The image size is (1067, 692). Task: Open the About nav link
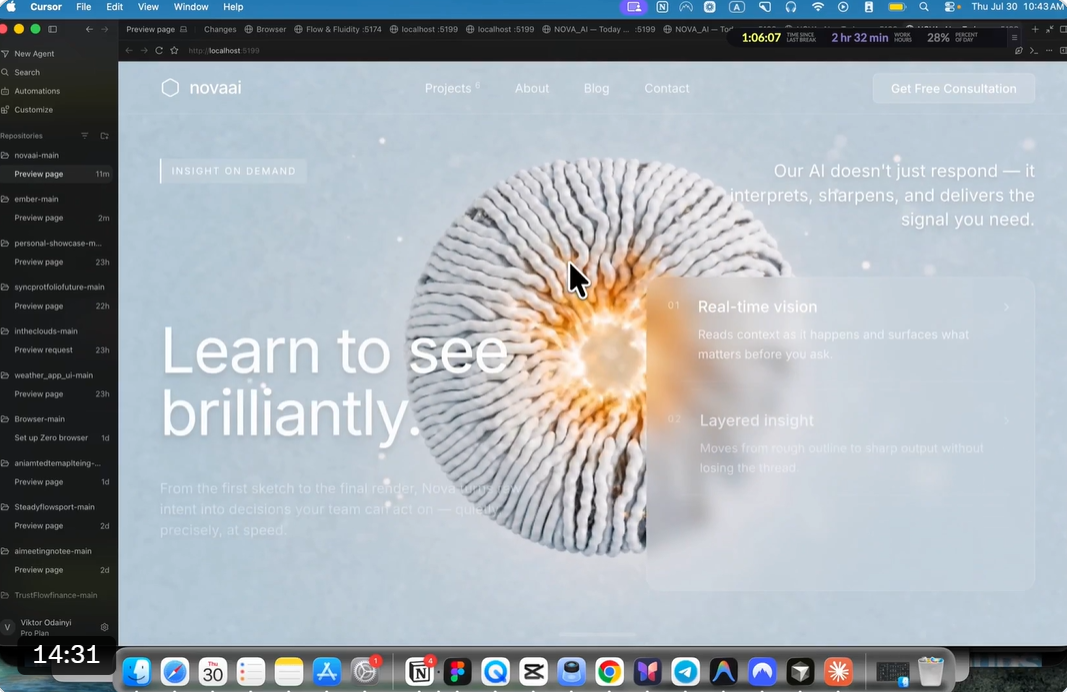[x=531, y=88]
